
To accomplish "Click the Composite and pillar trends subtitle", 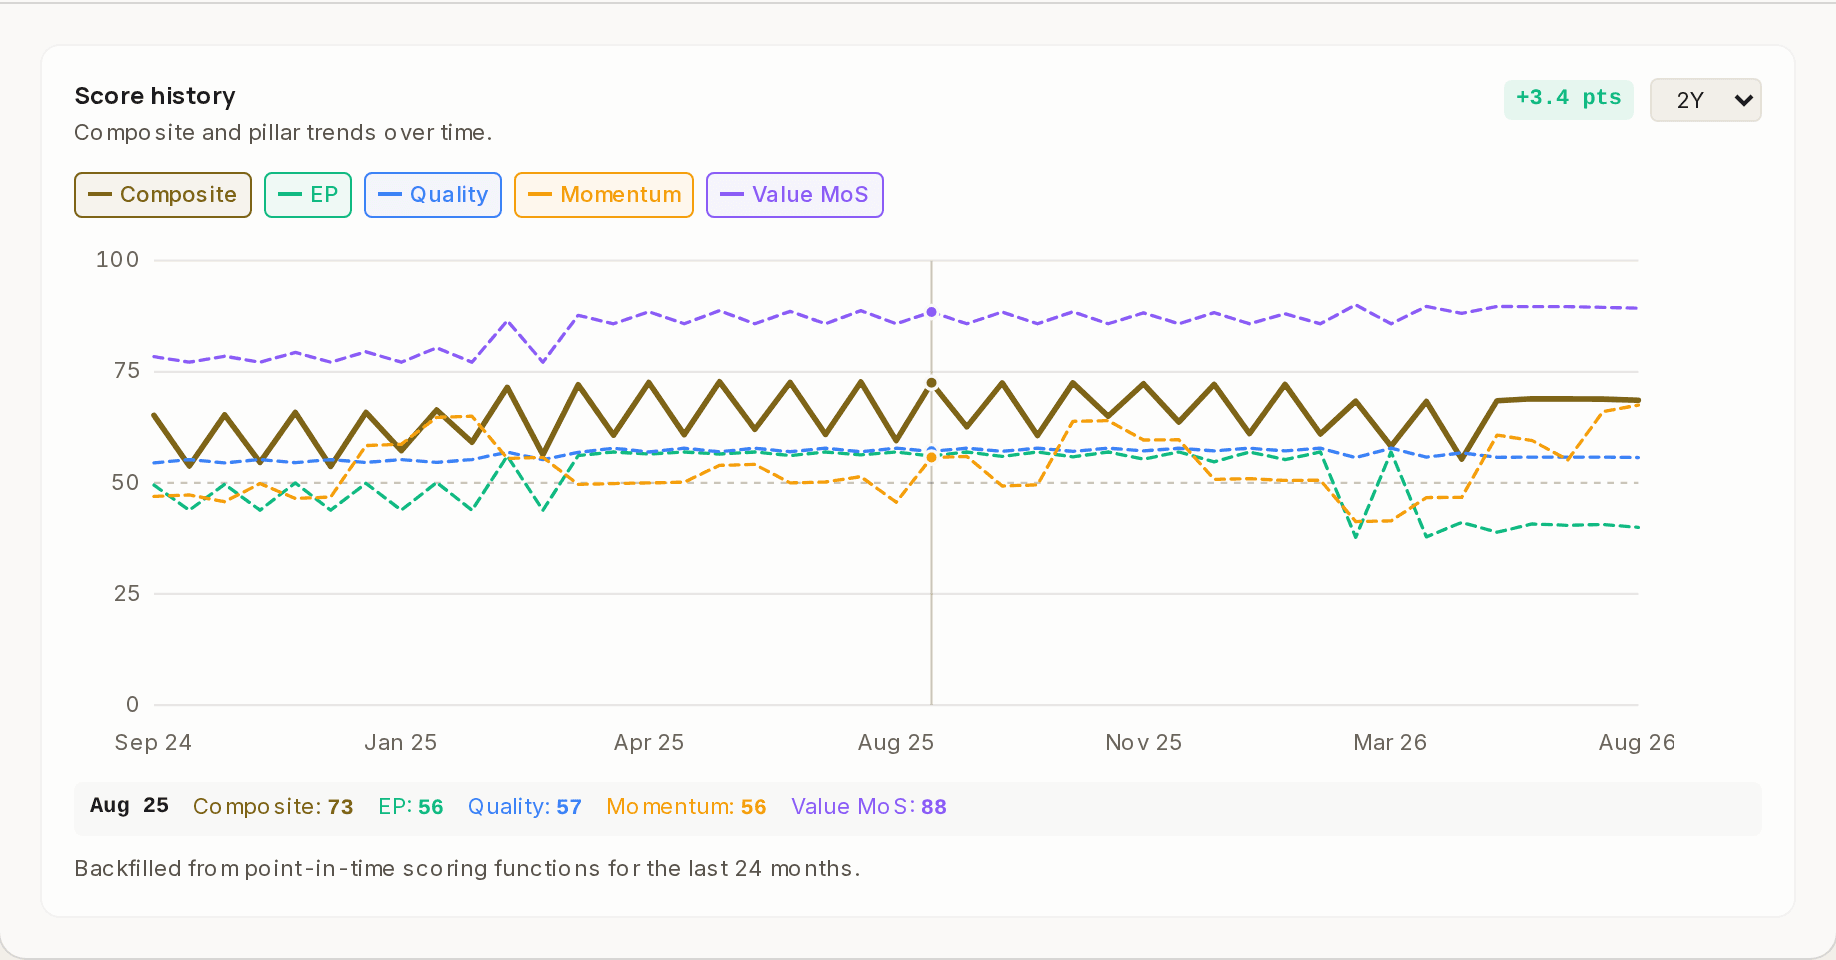I will (x=283, y=133).
